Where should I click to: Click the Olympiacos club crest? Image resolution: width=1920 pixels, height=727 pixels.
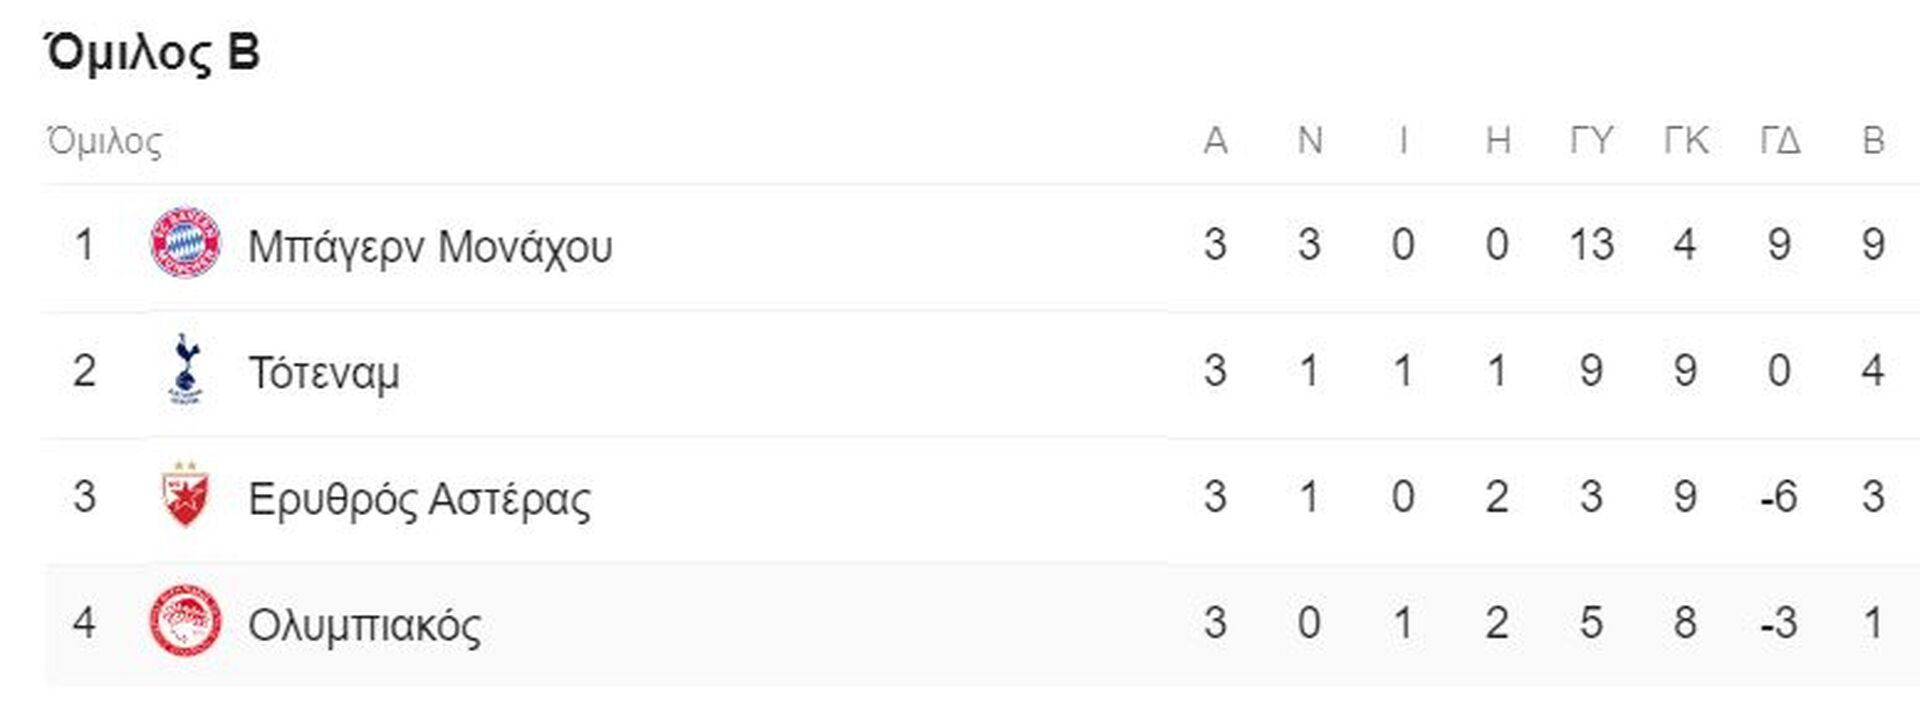185,622
